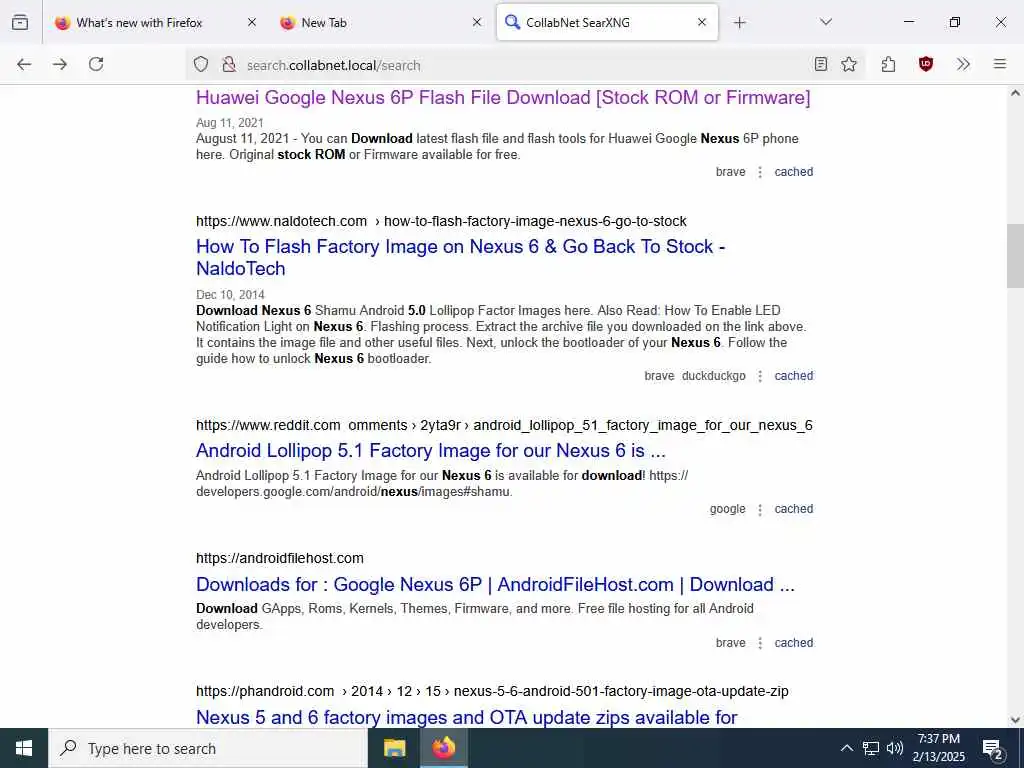Click the Dec 10, 2014 date text
The height and width of the screenshot is (768, 1024).
coord(230,295)
